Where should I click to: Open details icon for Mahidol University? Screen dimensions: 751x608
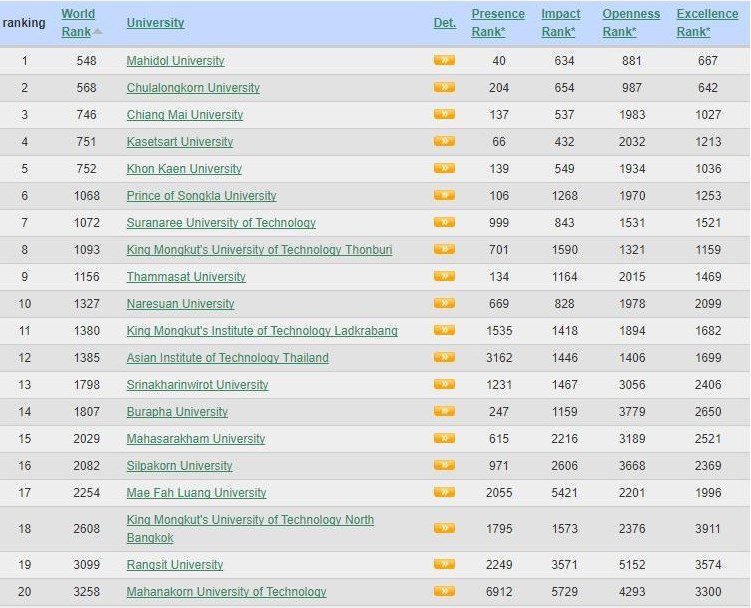444,60
